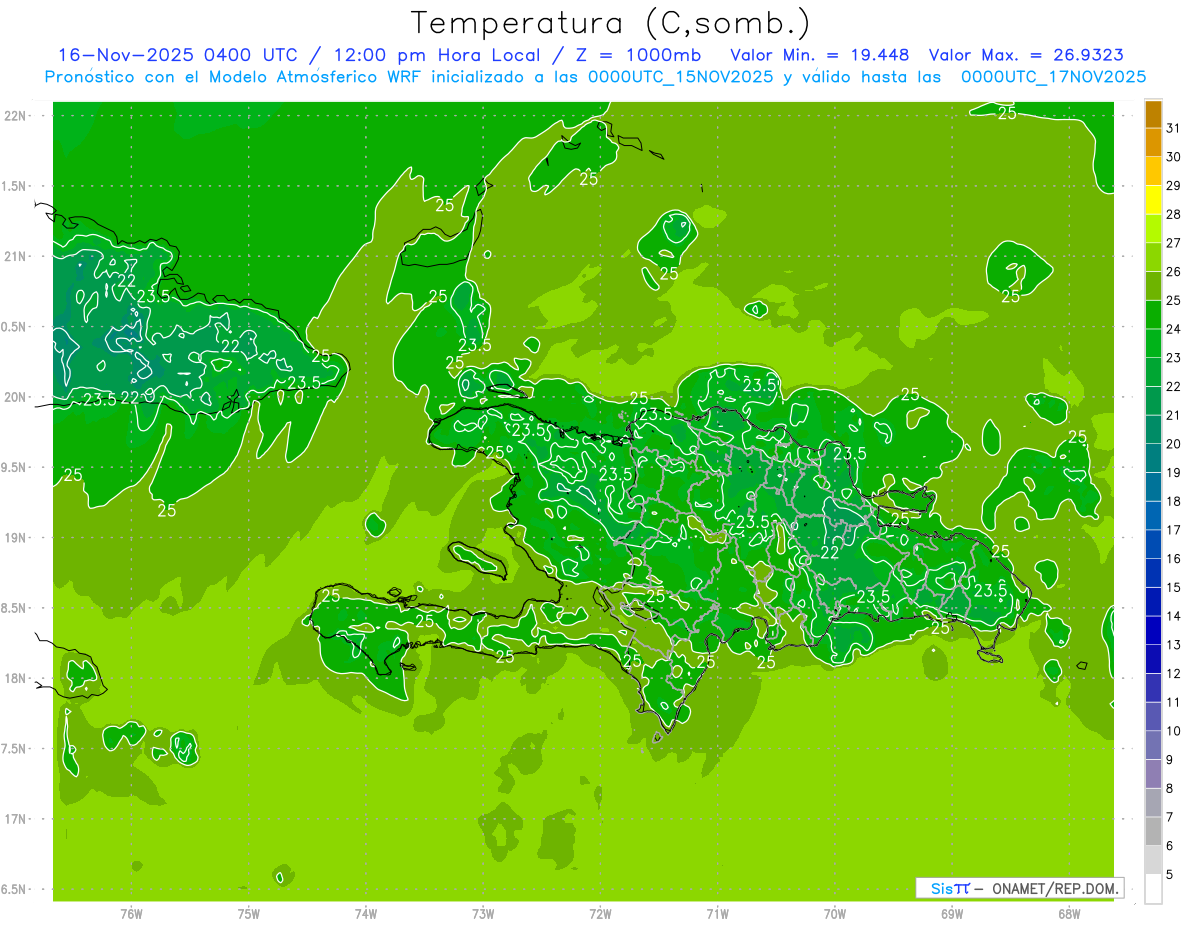Click the "0000UTC_17NOV2025" valid-until time
The height and width of the screenshot is (927, 1200).
tap(1053, 77)
